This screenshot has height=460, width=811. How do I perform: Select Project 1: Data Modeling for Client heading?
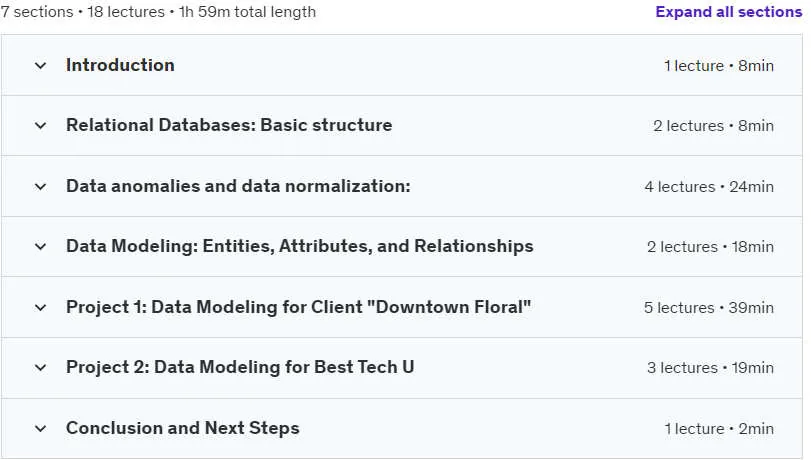[298, 307]
